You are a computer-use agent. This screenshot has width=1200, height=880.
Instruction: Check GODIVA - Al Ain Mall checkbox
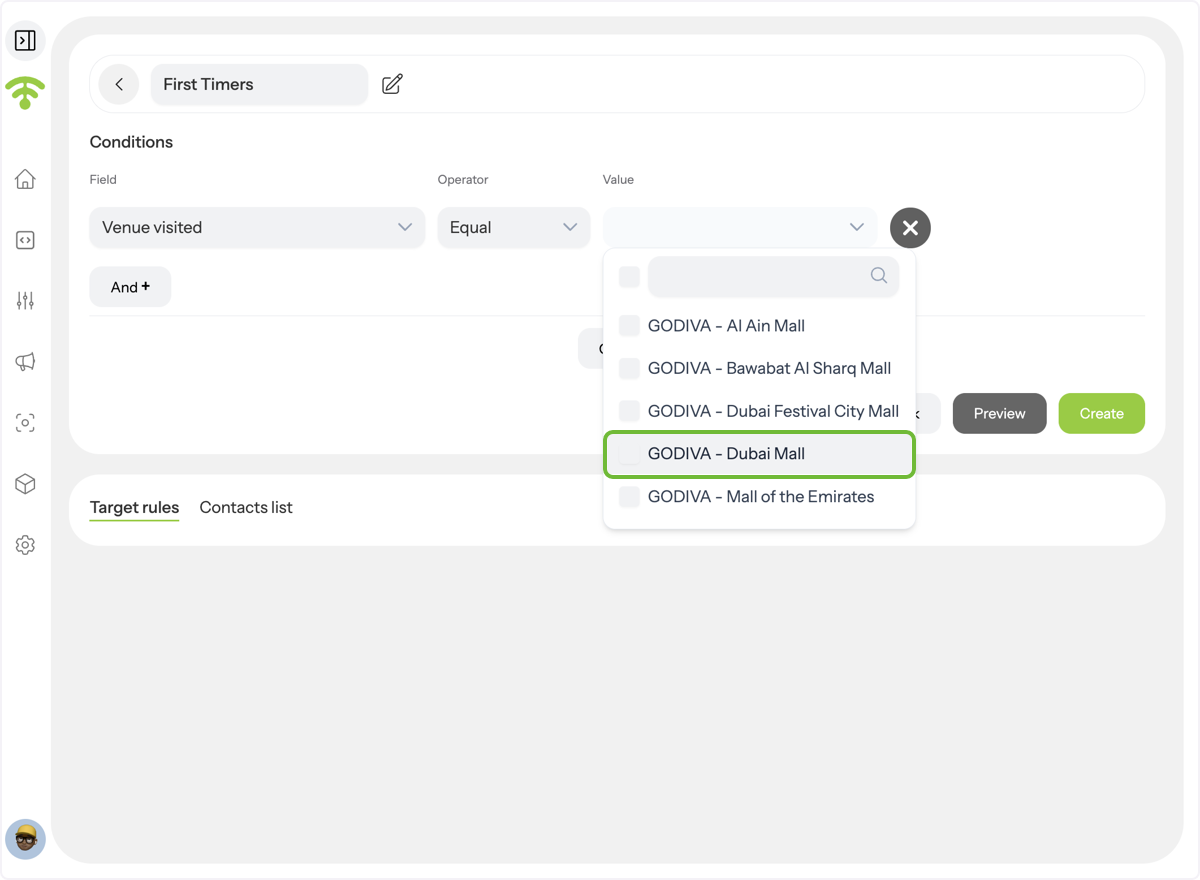coord(629,326)
